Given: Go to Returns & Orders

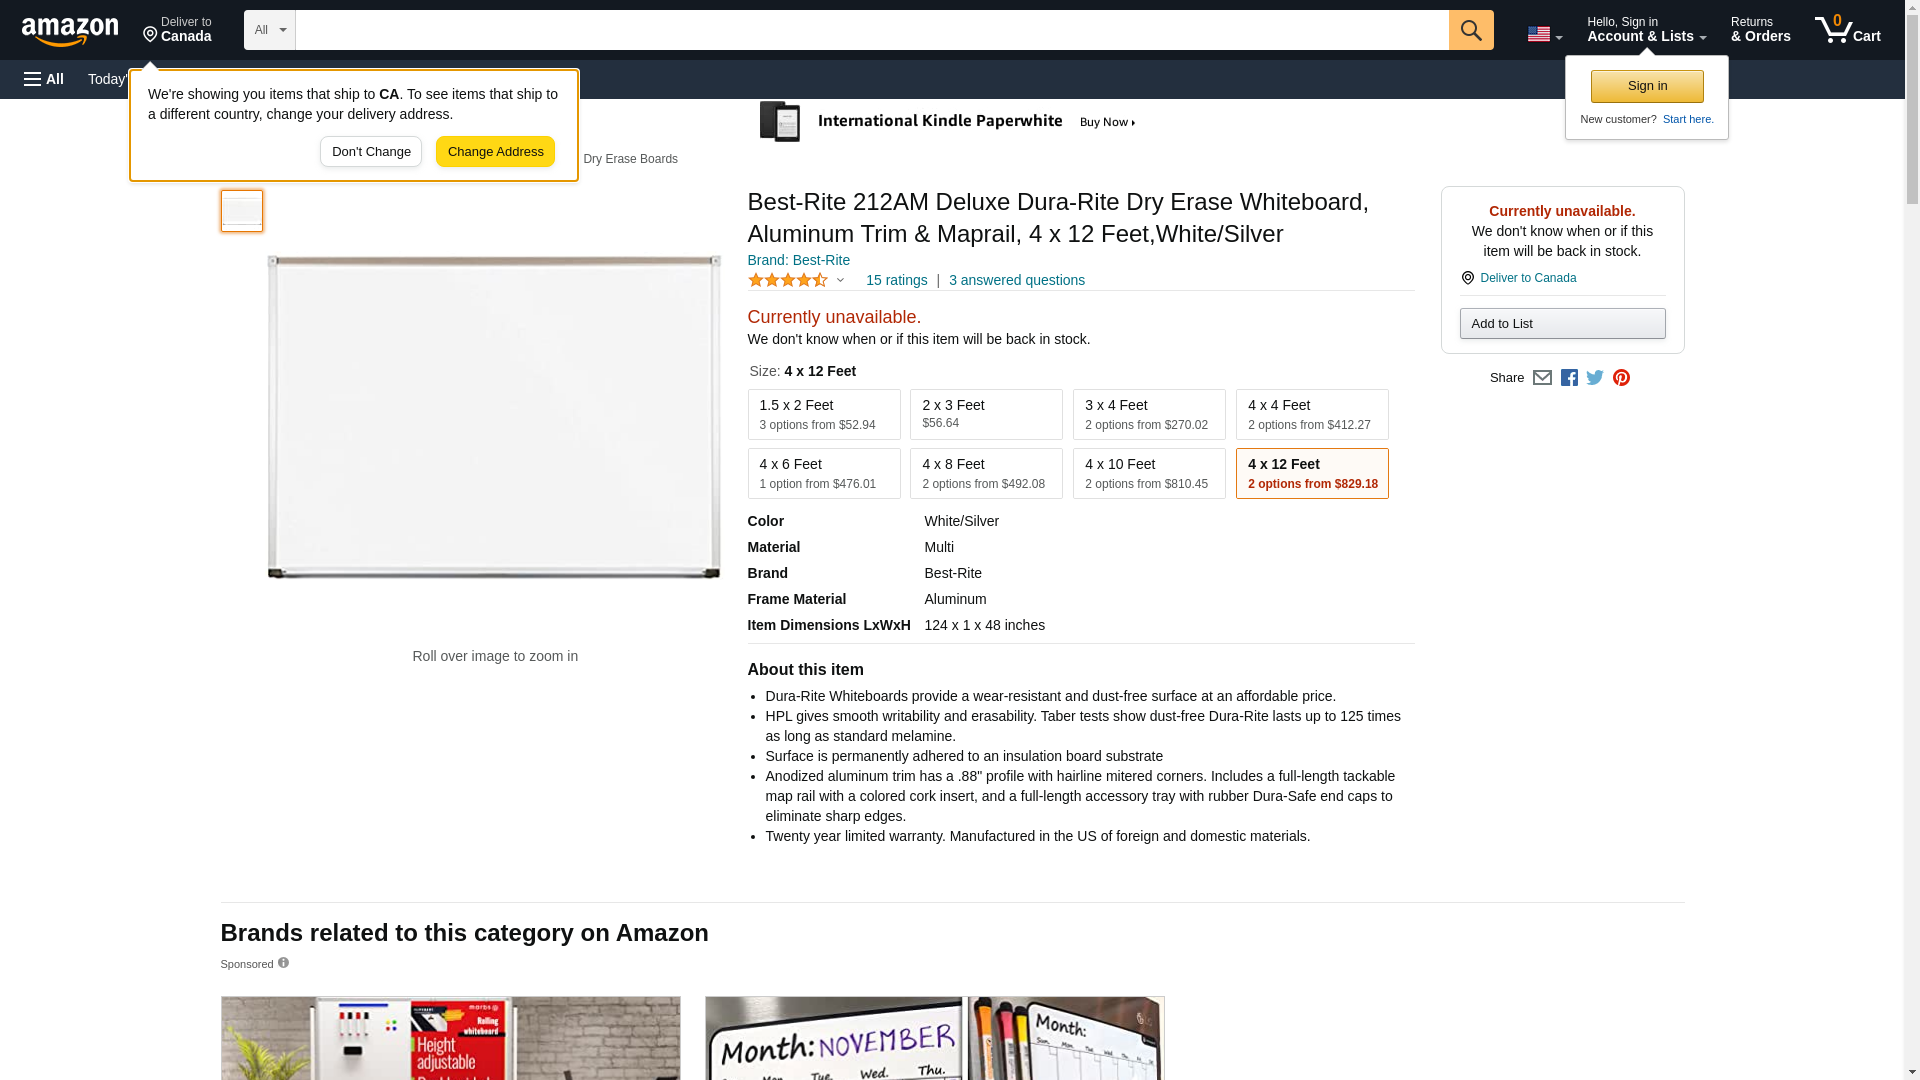Looking at the screenshot, I should pos(1760,30).
